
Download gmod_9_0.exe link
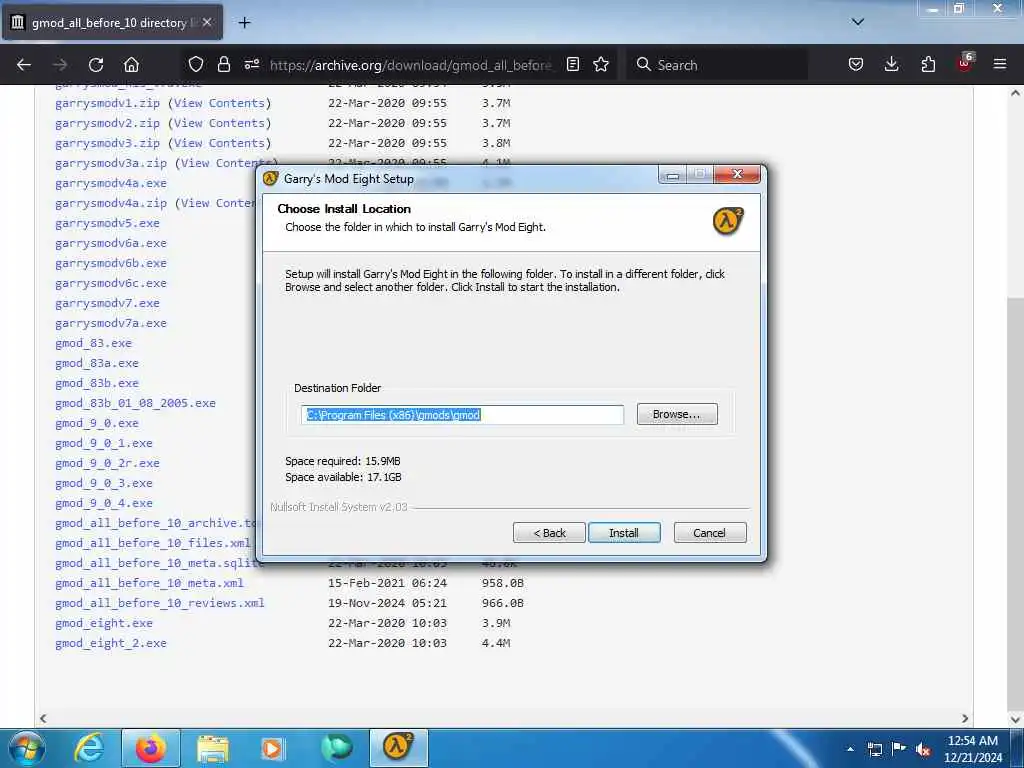[97, 423]
